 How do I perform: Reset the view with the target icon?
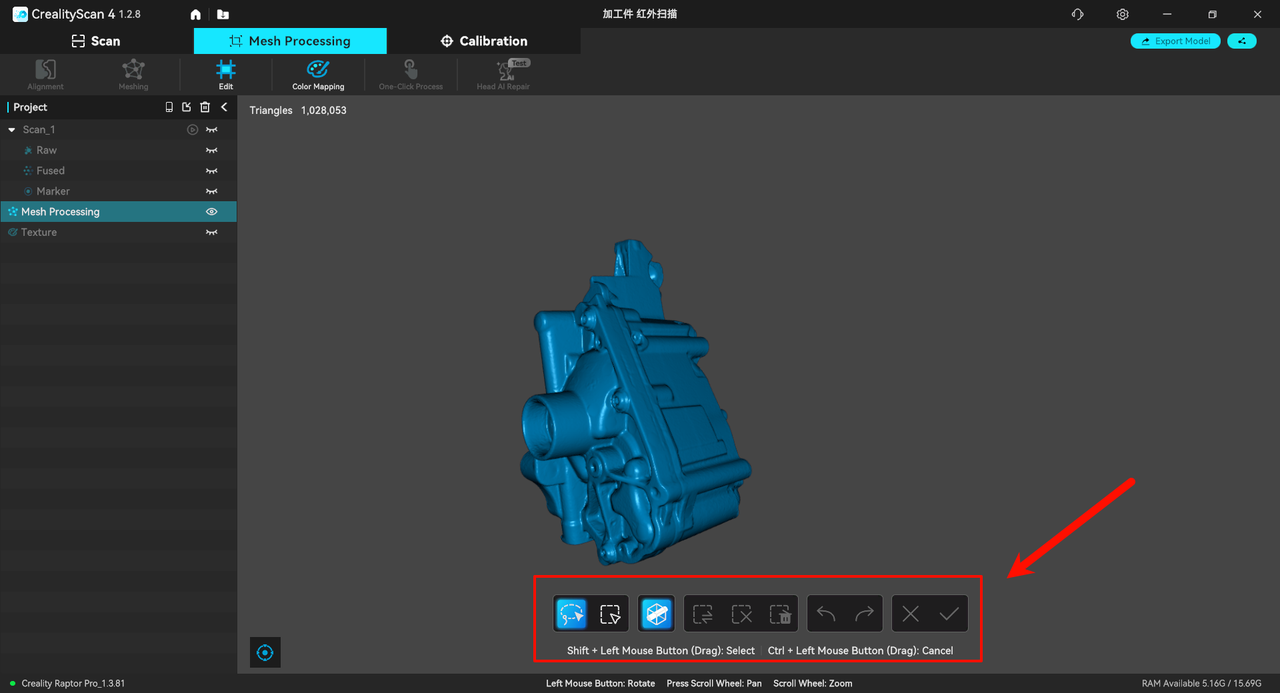tap(265, 653)
